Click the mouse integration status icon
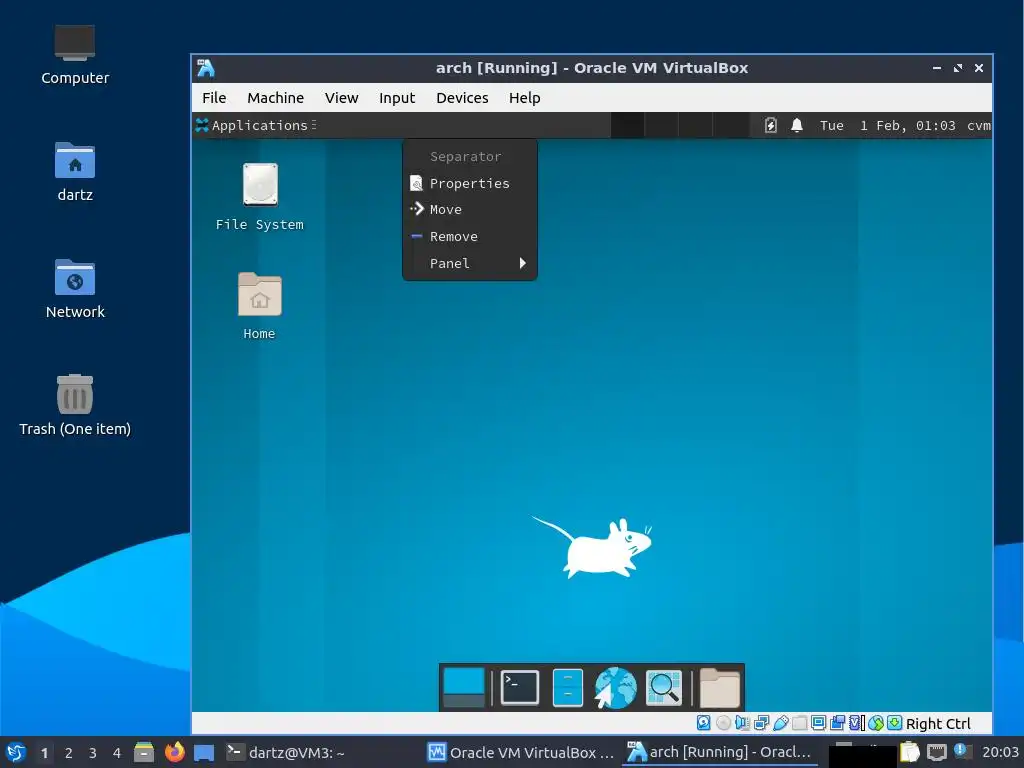The image size is (1024, 768). (x=876, y=723)
